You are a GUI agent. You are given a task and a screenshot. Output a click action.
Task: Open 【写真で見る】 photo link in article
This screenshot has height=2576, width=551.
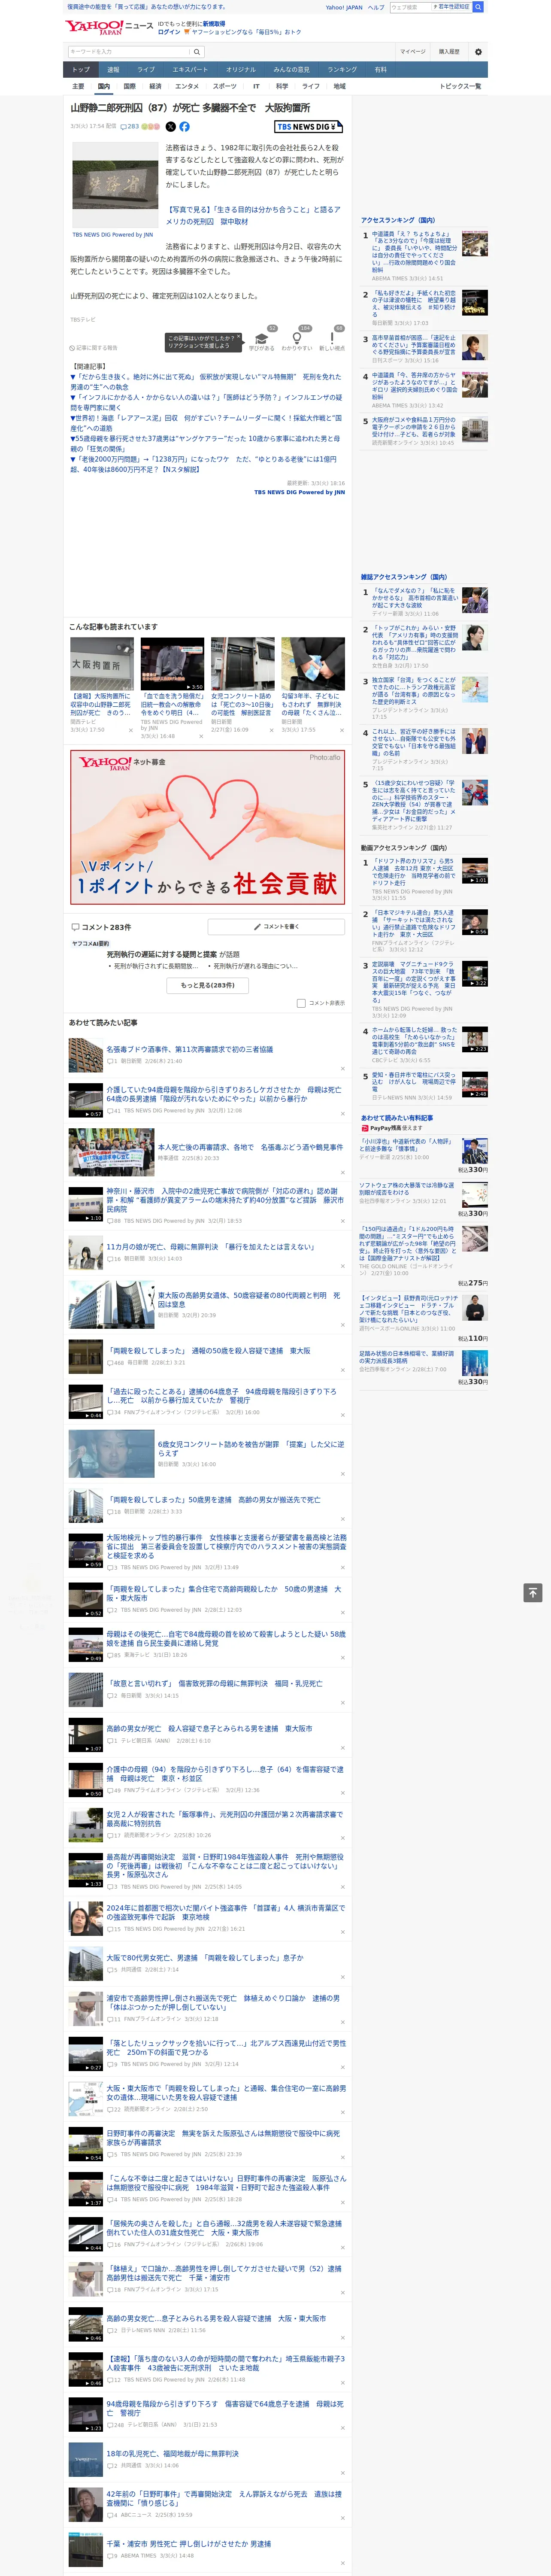(x=253, y=215)
